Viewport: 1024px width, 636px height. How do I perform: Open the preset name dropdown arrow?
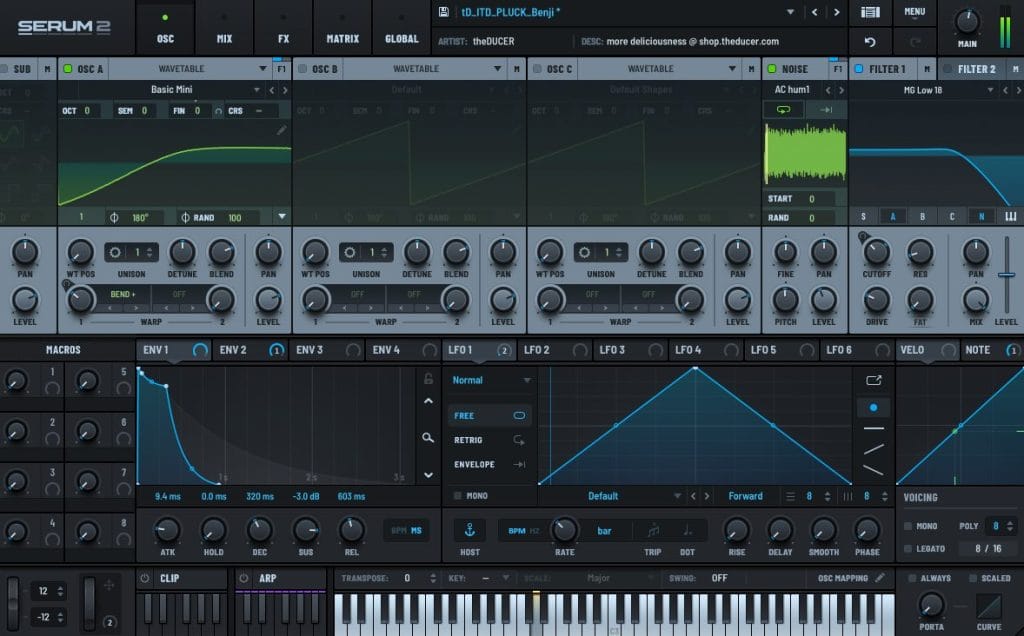click(791, 12)
